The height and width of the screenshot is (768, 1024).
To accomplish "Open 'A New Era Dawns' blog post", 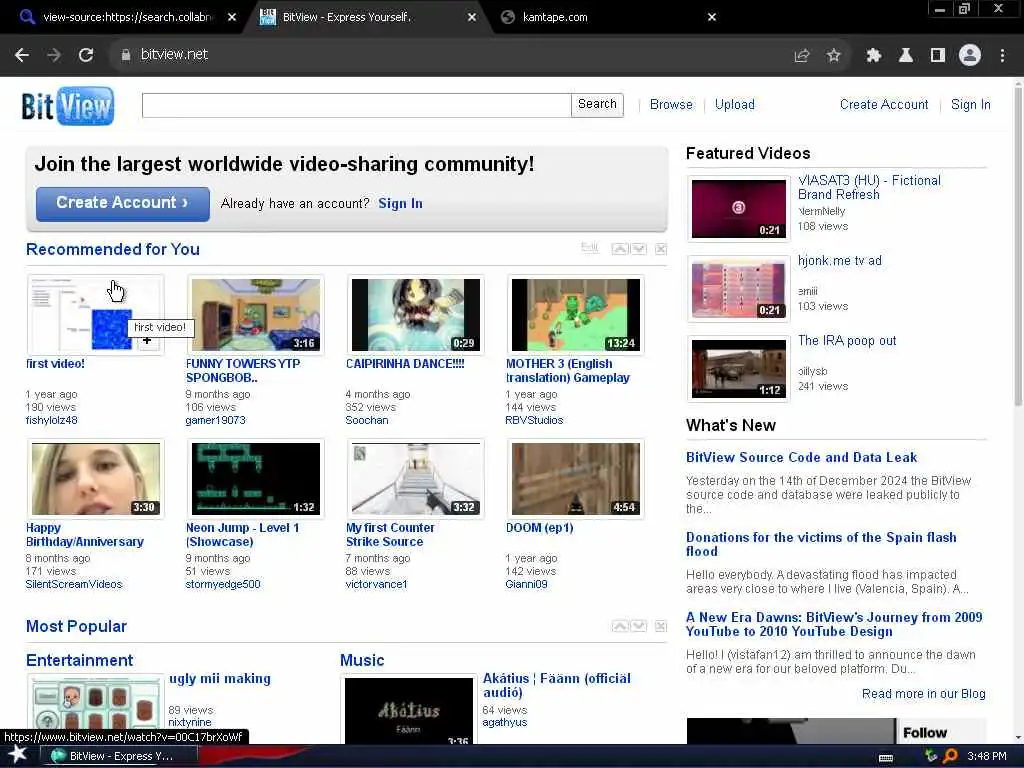I will [834, 624].
